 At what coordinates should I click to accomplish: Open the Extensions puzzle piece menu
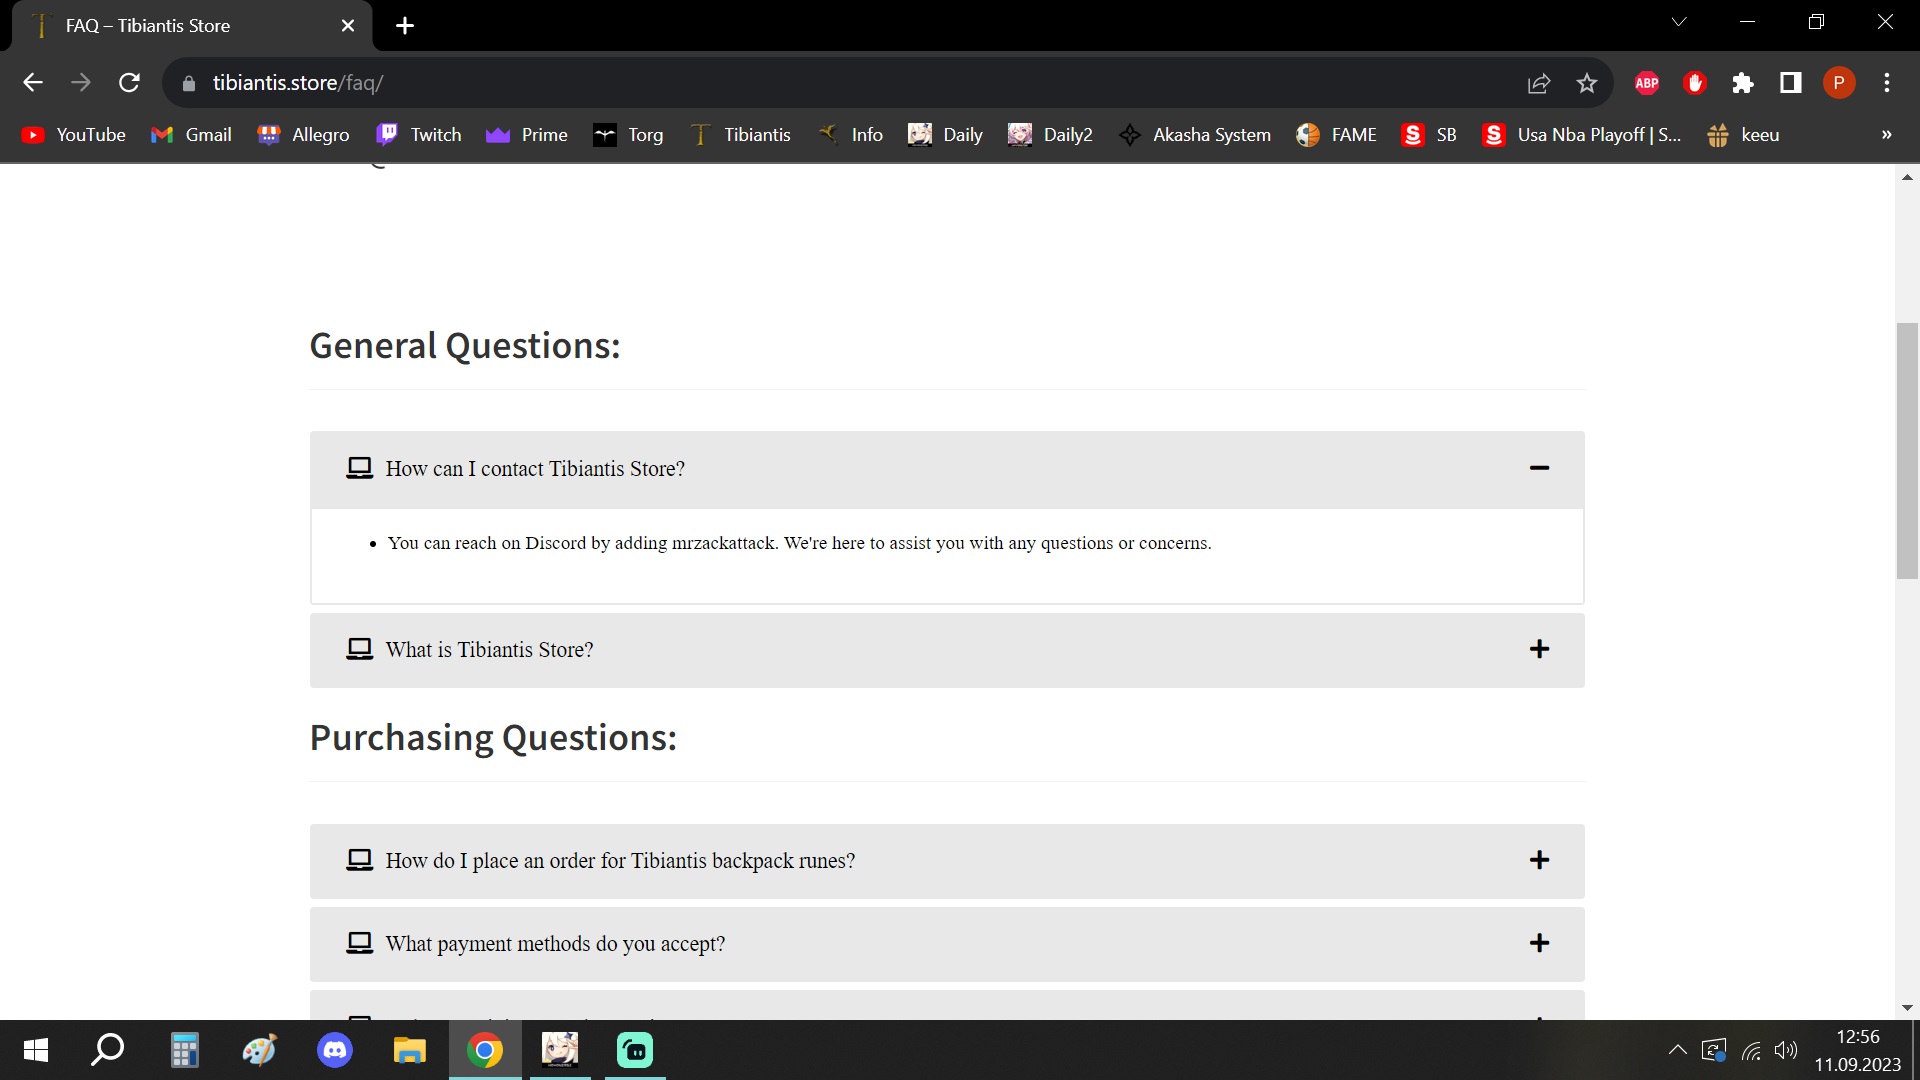[1743, 83]
